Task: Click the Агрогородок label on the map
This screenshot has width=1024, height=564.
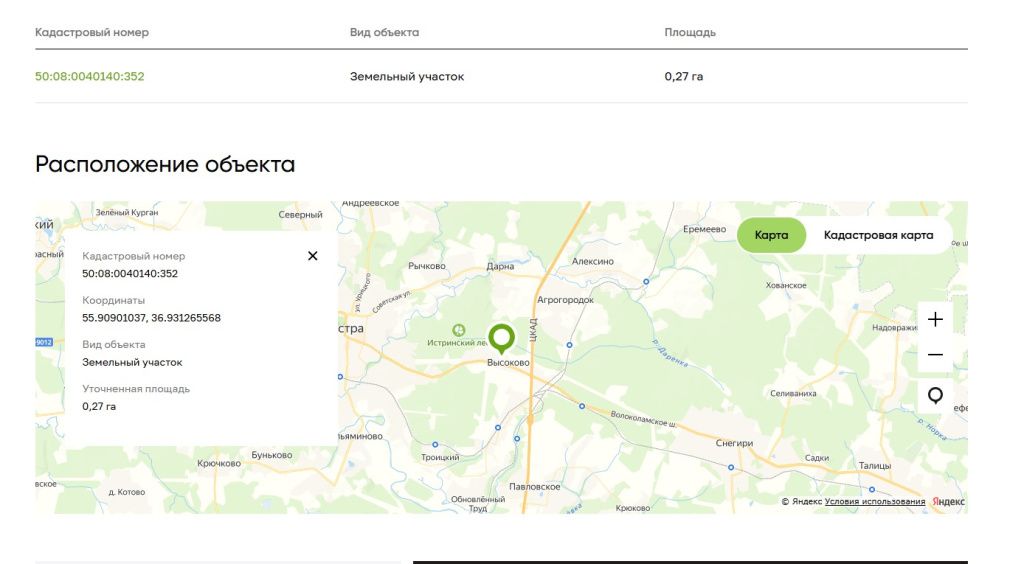Action: [565, 300]
